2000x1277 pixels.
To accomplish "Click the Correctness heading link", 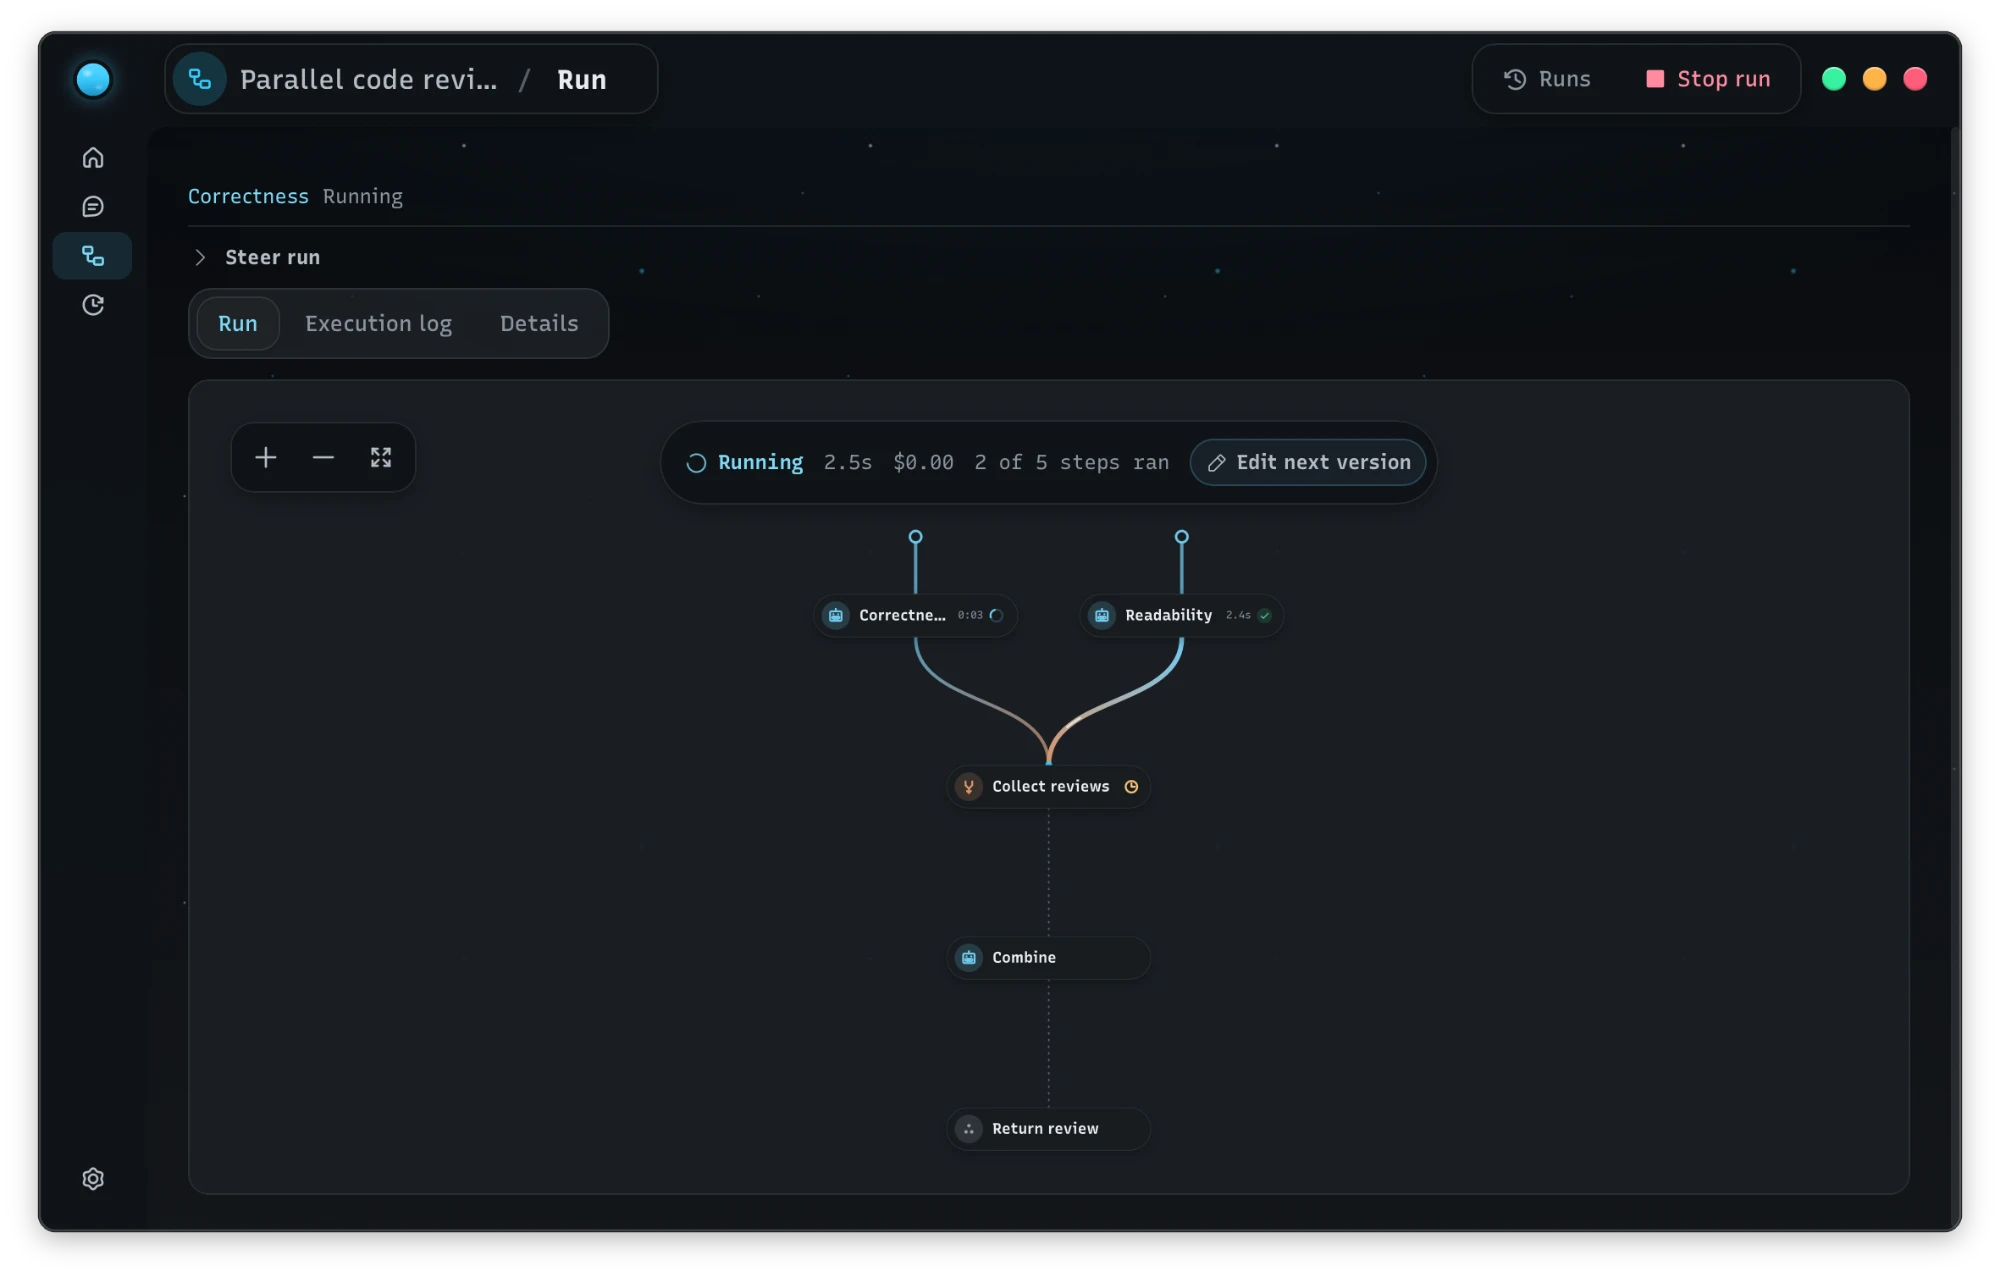I will pyautogui.click(x=248, y=196).
